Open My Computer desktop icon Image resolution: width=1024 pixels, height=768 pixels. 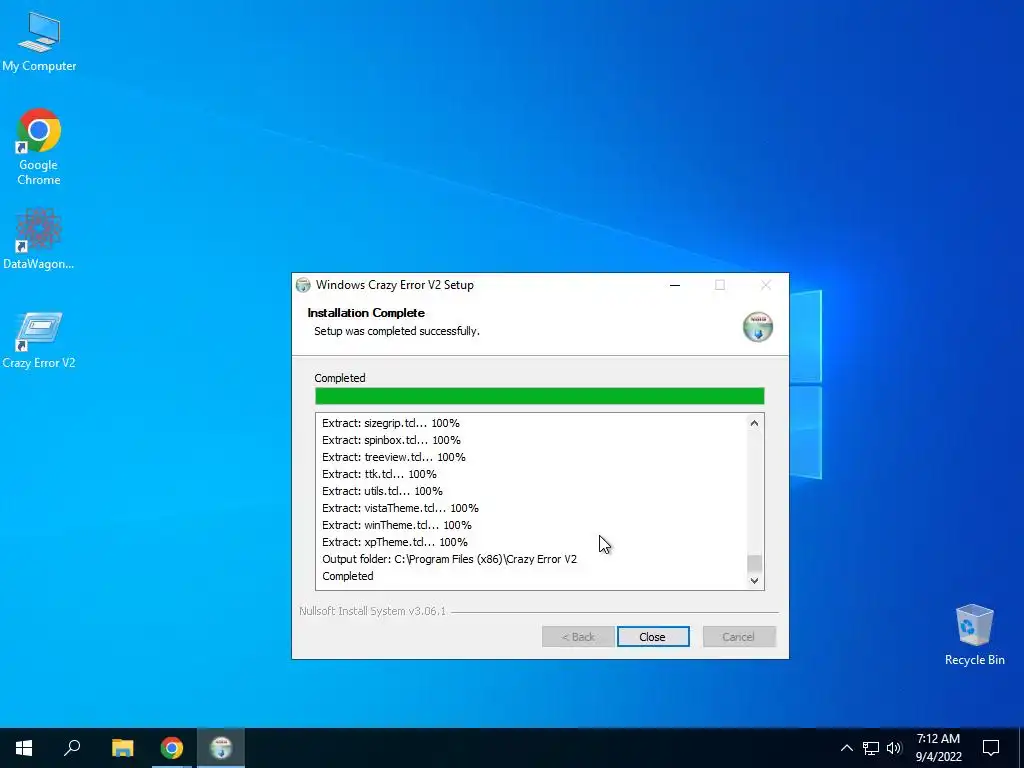[39, 42]
